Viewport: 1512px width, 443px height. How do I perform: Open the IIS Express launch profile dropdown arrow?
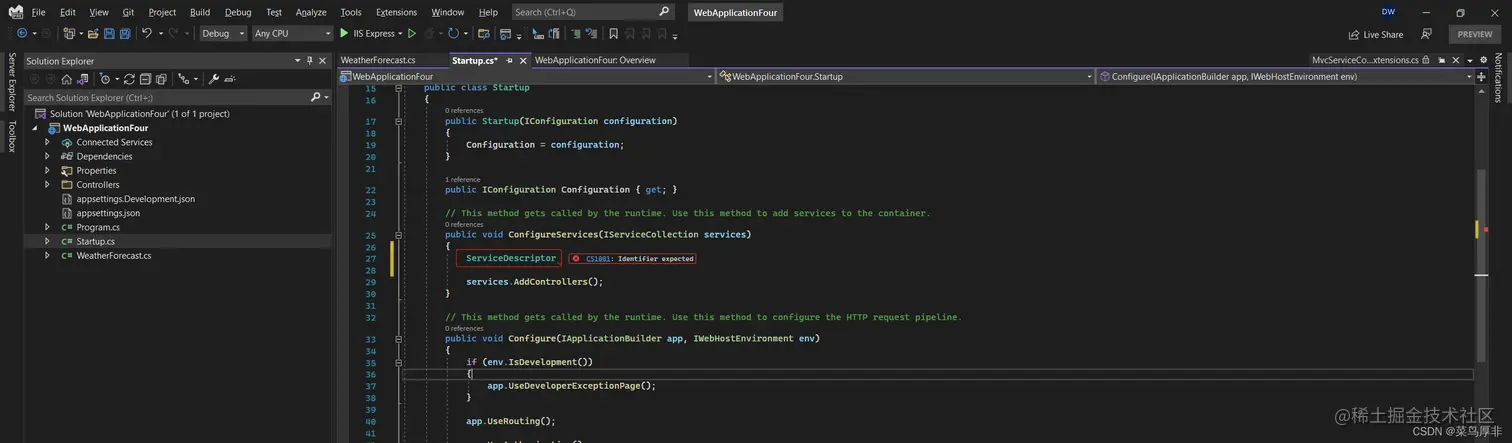pos(400,34)
